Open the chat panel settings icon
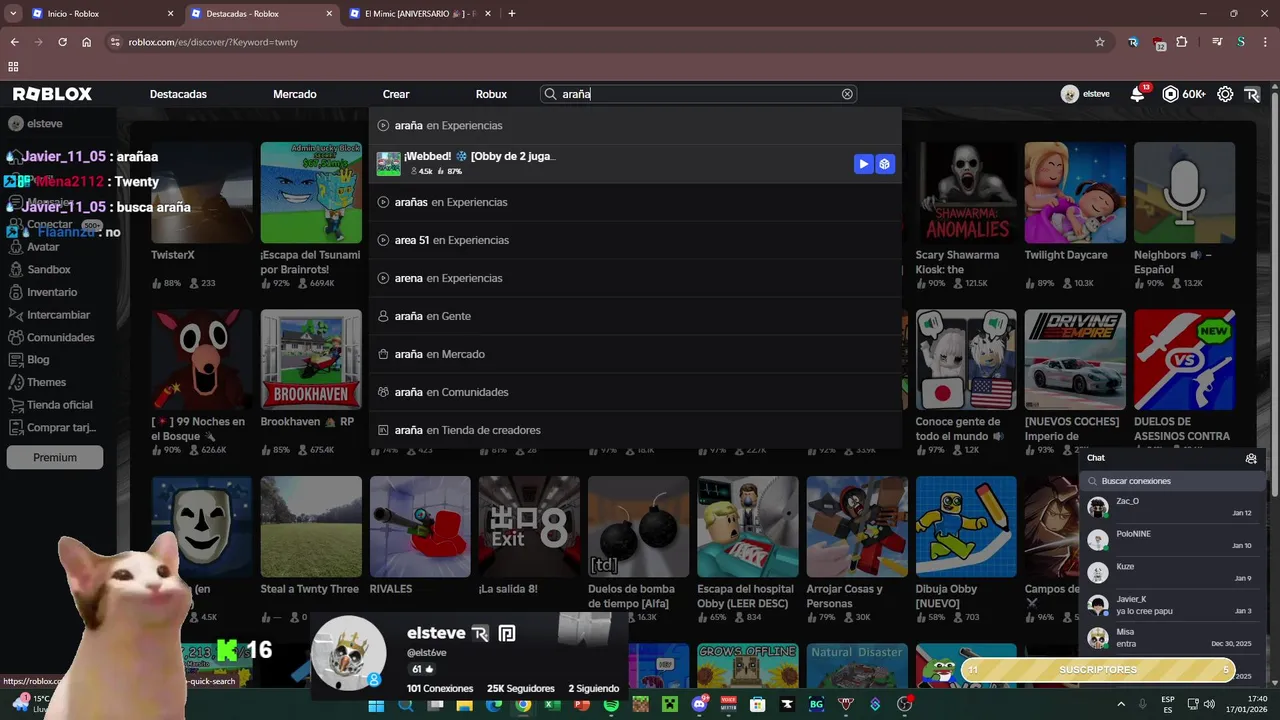The height and width of the screenshot is (720, 1280). tap(1251, 458)
